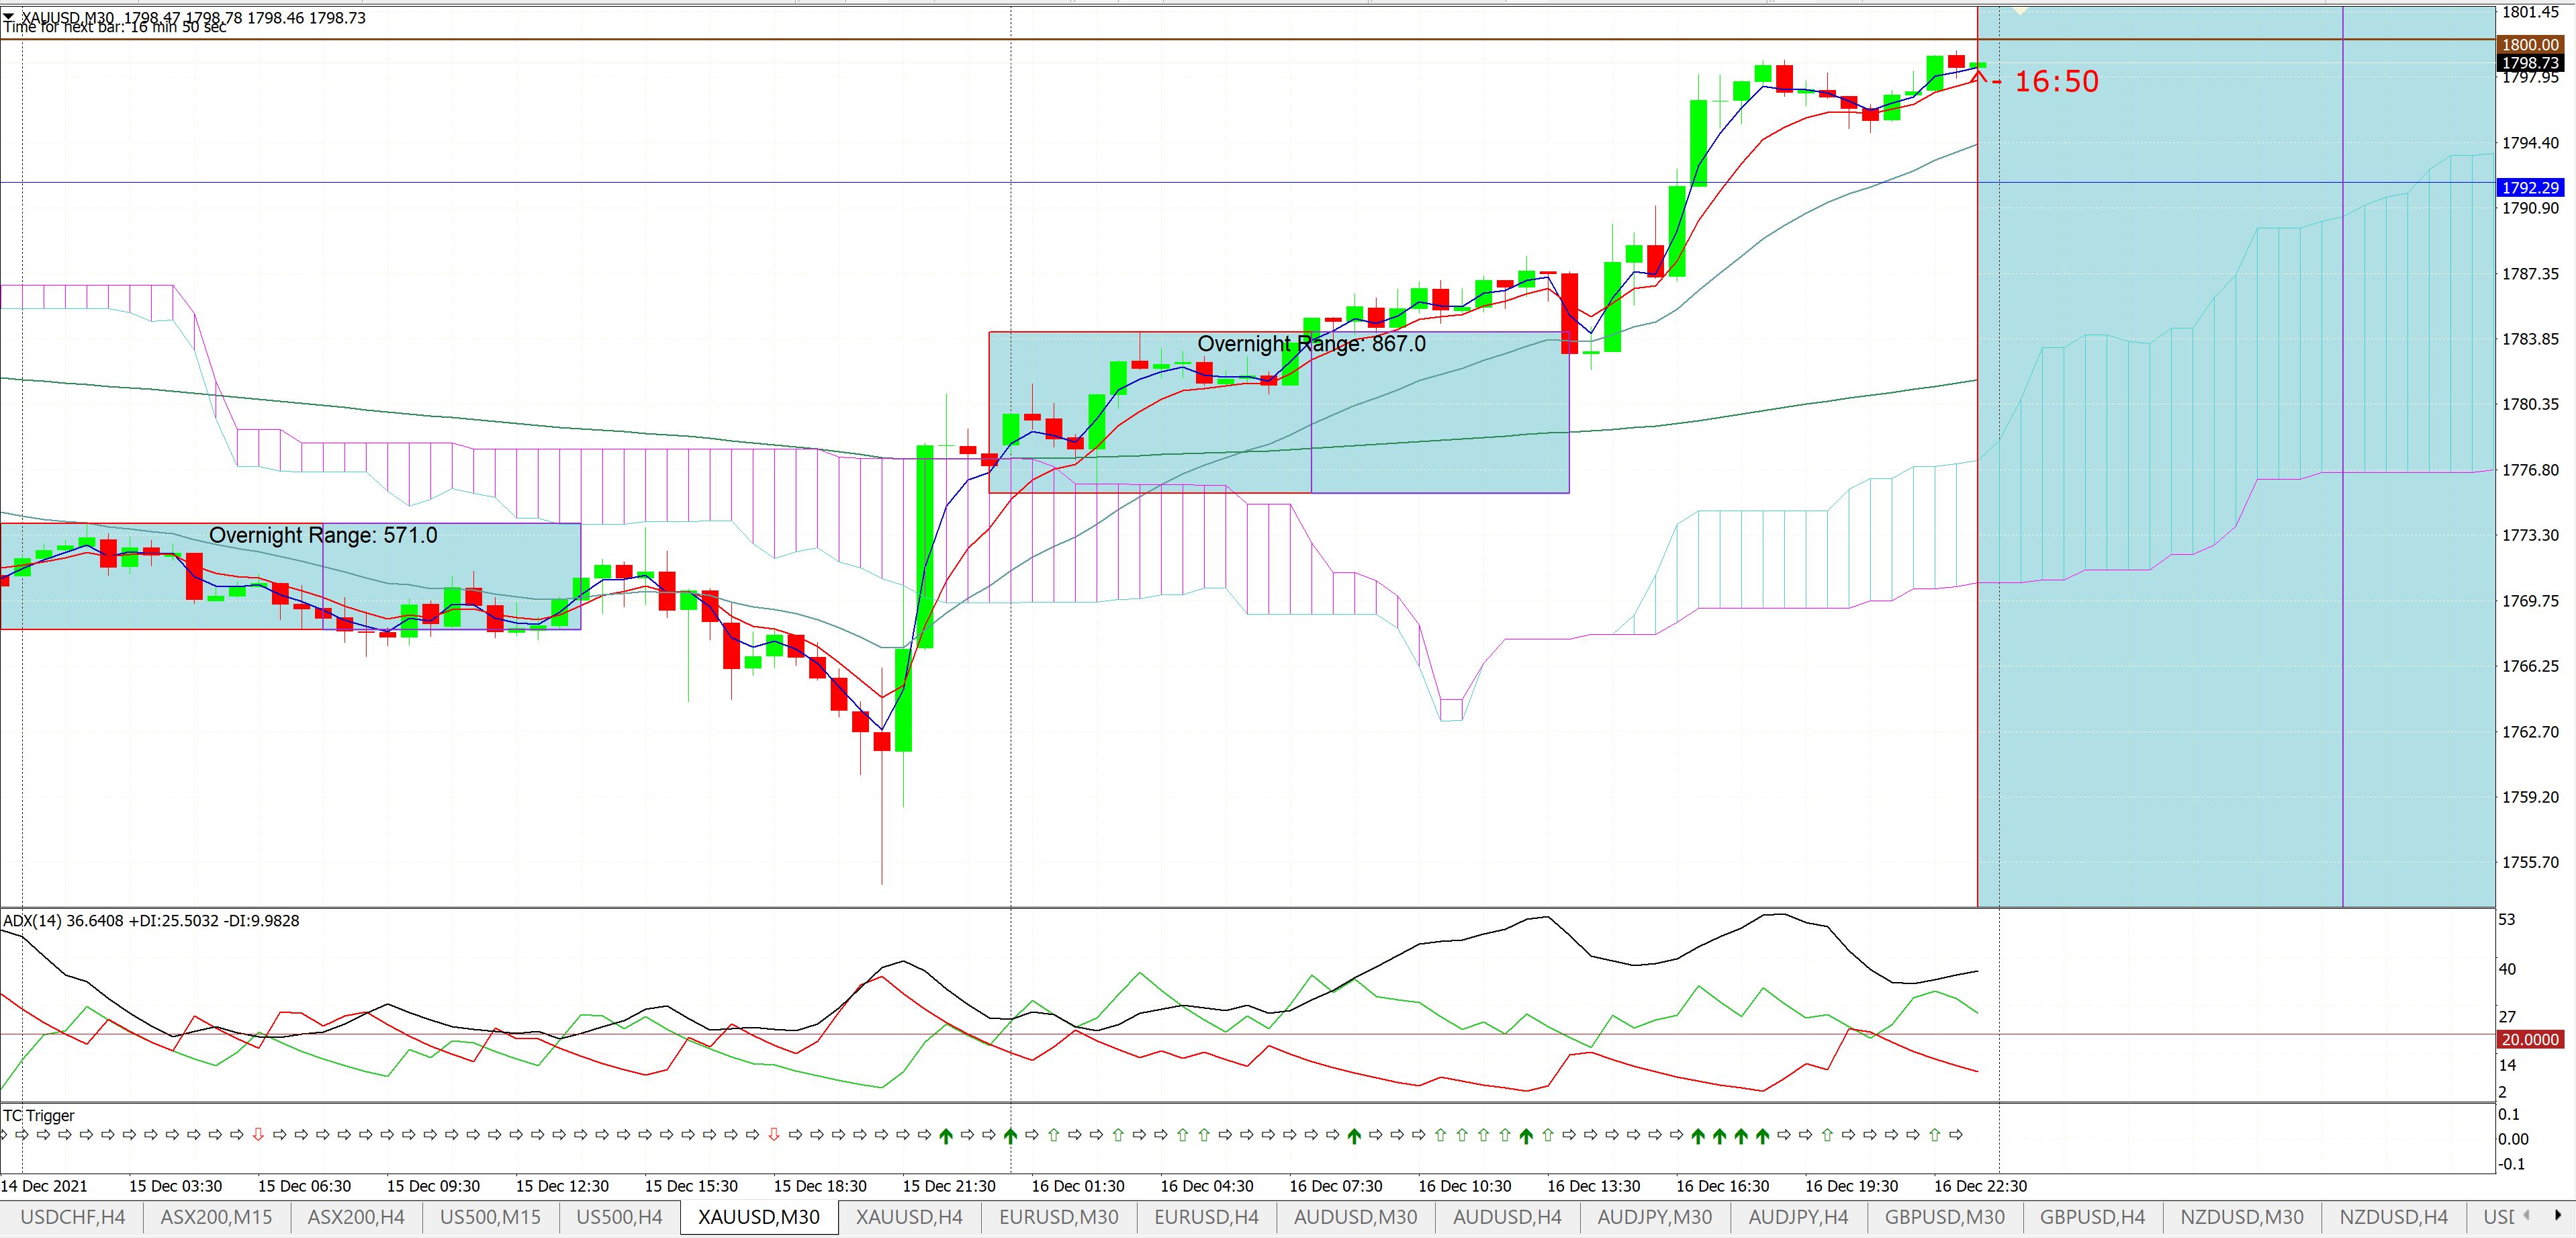This screenshot has width=2576, height=1238.
Task: Open the AUDUSD,H4 tab
Action: coord(1507,1217)
